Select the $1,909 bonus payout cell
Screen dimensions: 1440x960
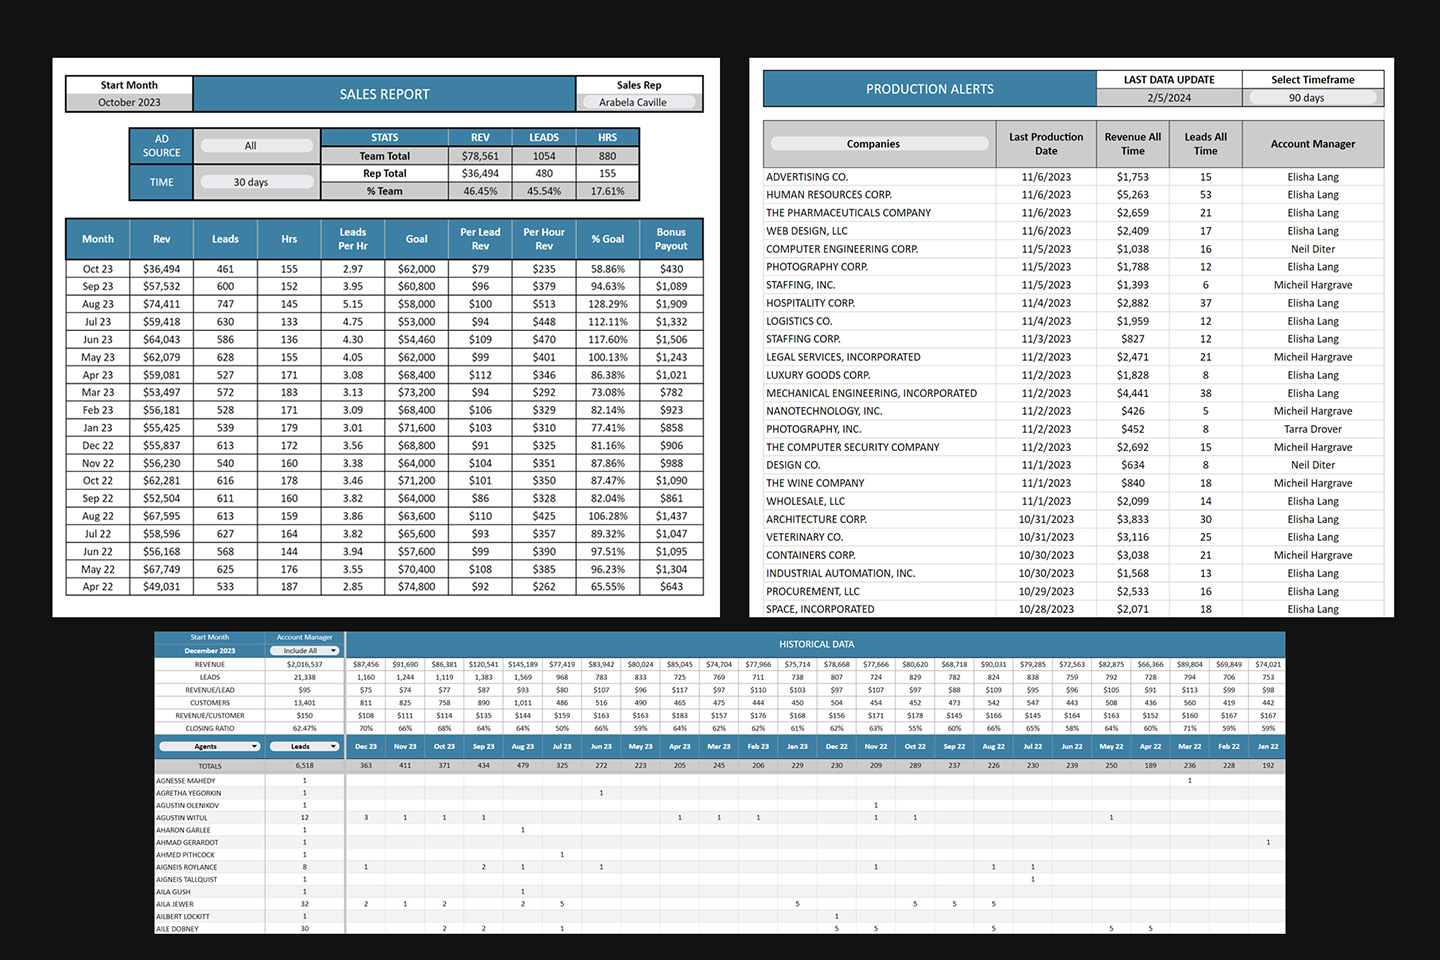point(671,304)
